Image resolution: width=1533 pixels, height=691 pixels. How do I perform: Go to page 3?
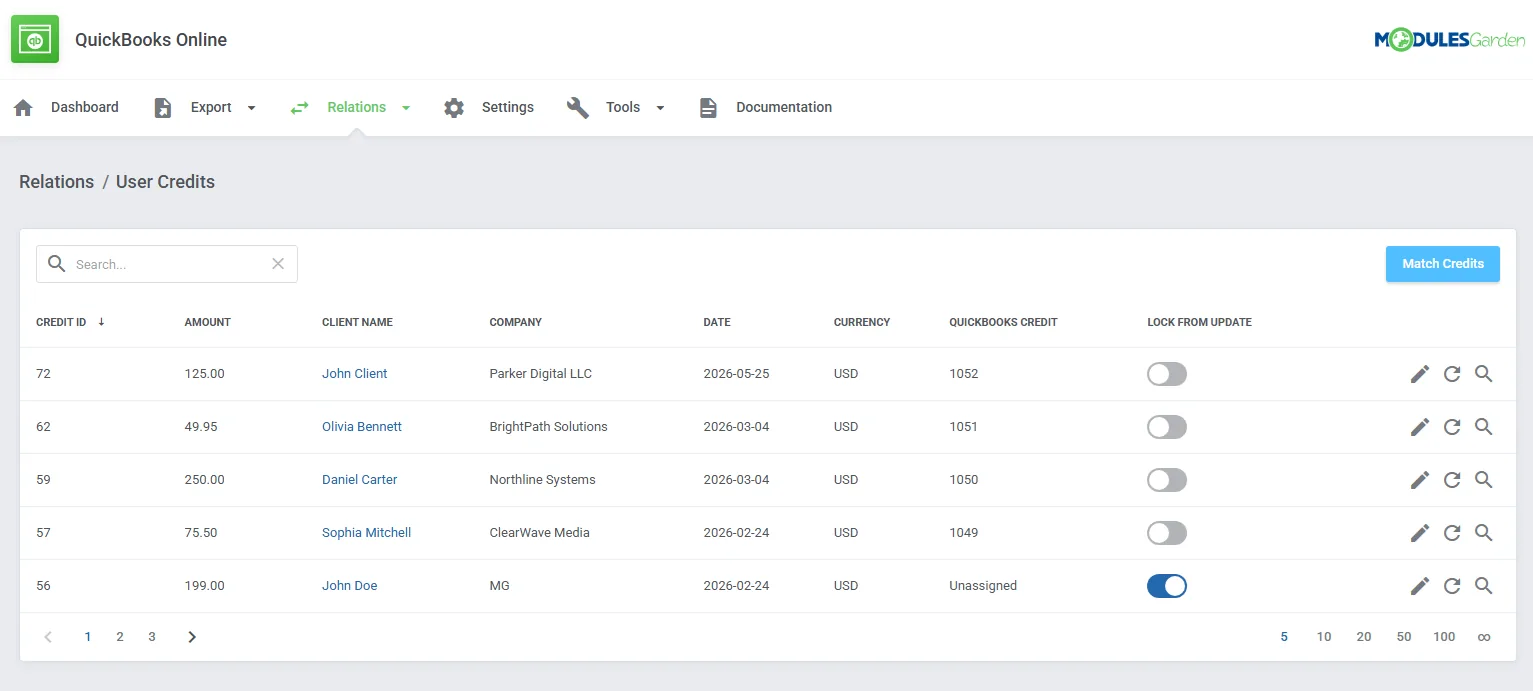pyautogui.click(x=152, y=637)
